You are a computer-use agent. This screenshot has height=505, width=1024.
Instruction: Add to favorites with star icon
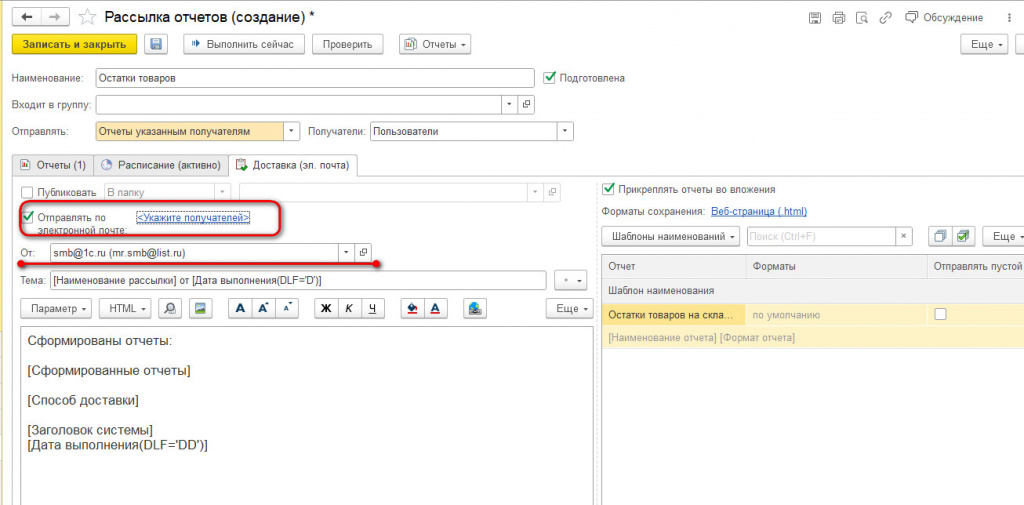click(x=87, y=18)
